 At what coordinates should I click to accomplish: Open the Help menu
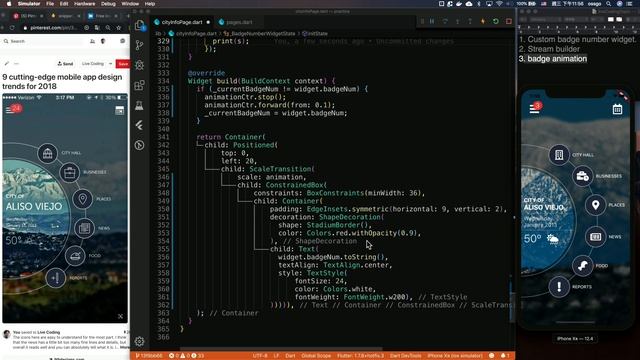150,4
